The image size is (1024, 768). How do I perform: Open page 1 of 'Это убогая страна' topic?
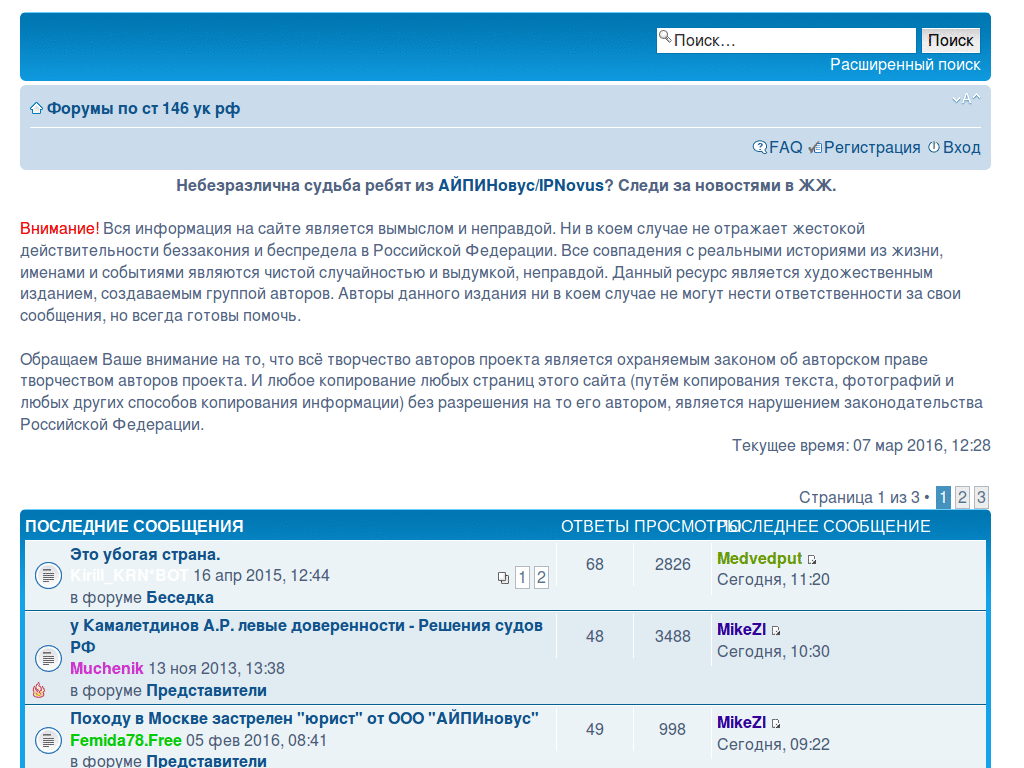tap(522, 577)
